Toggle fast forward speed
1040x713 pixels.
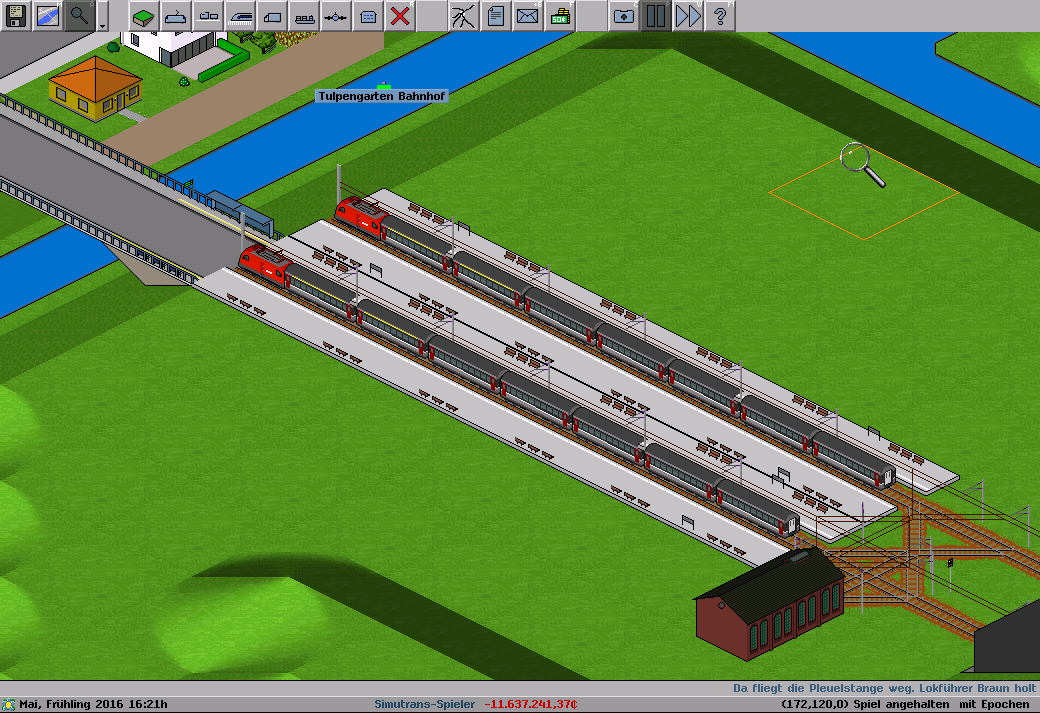point(688,15)
